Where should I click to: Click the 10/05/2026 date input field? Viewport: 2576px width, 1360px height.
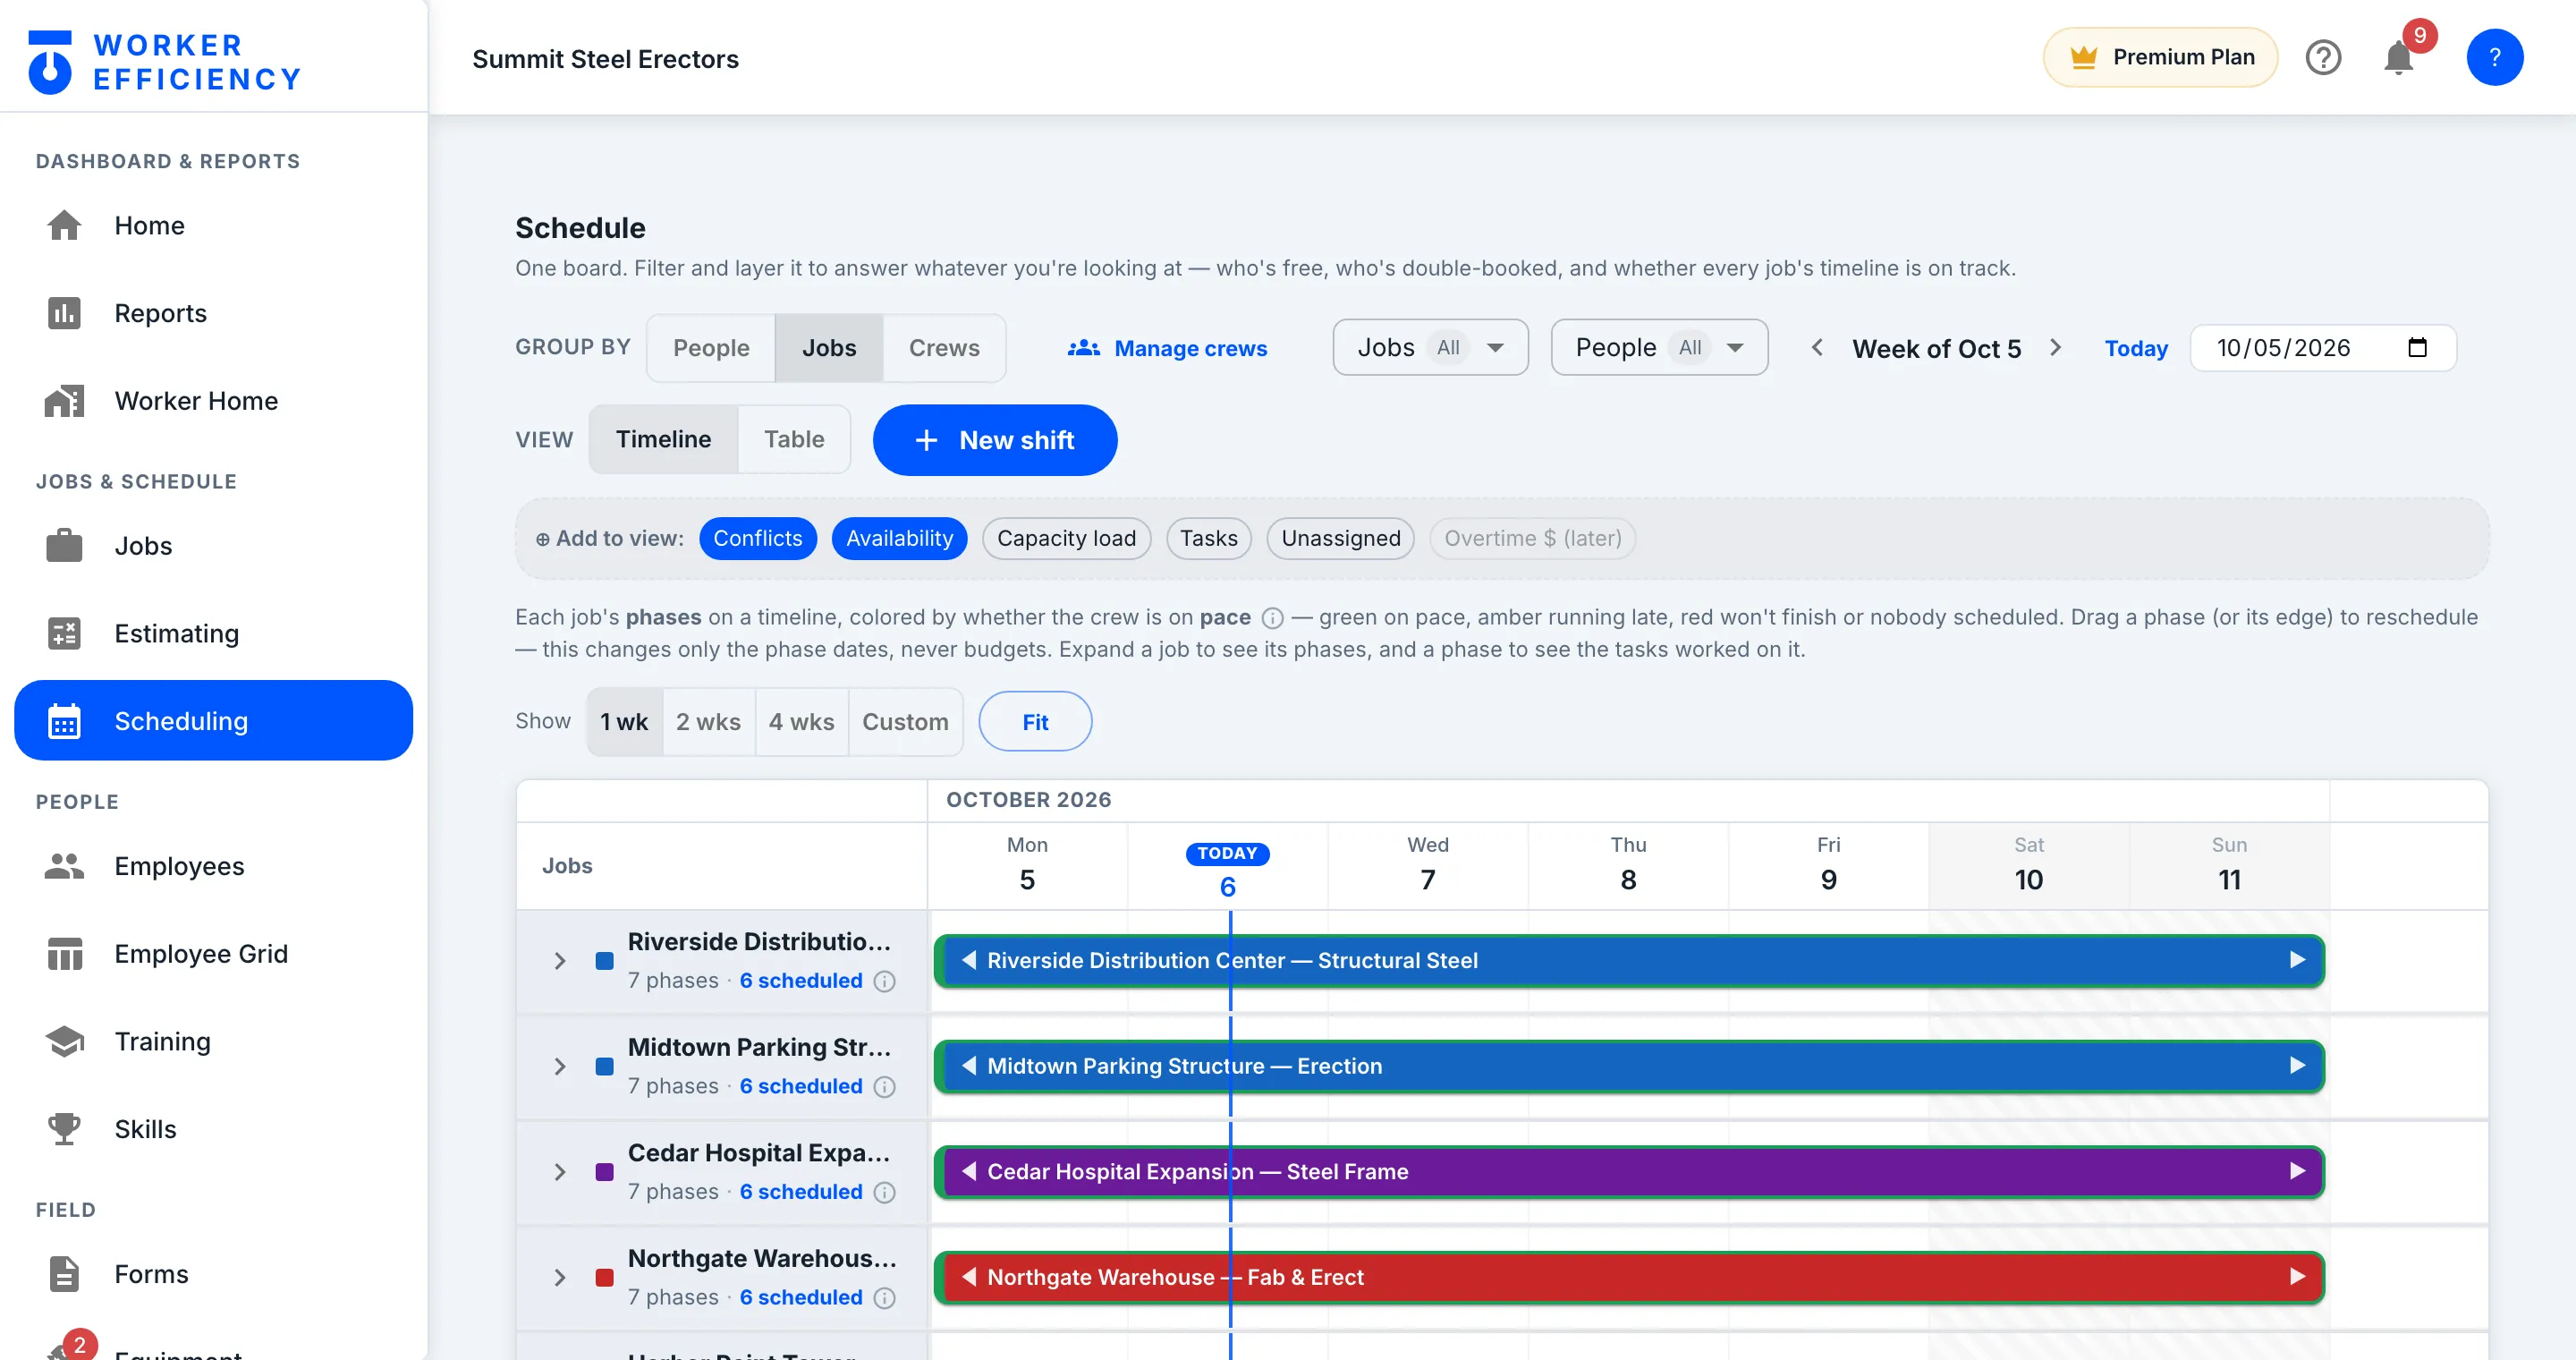tap(2322, 347)
